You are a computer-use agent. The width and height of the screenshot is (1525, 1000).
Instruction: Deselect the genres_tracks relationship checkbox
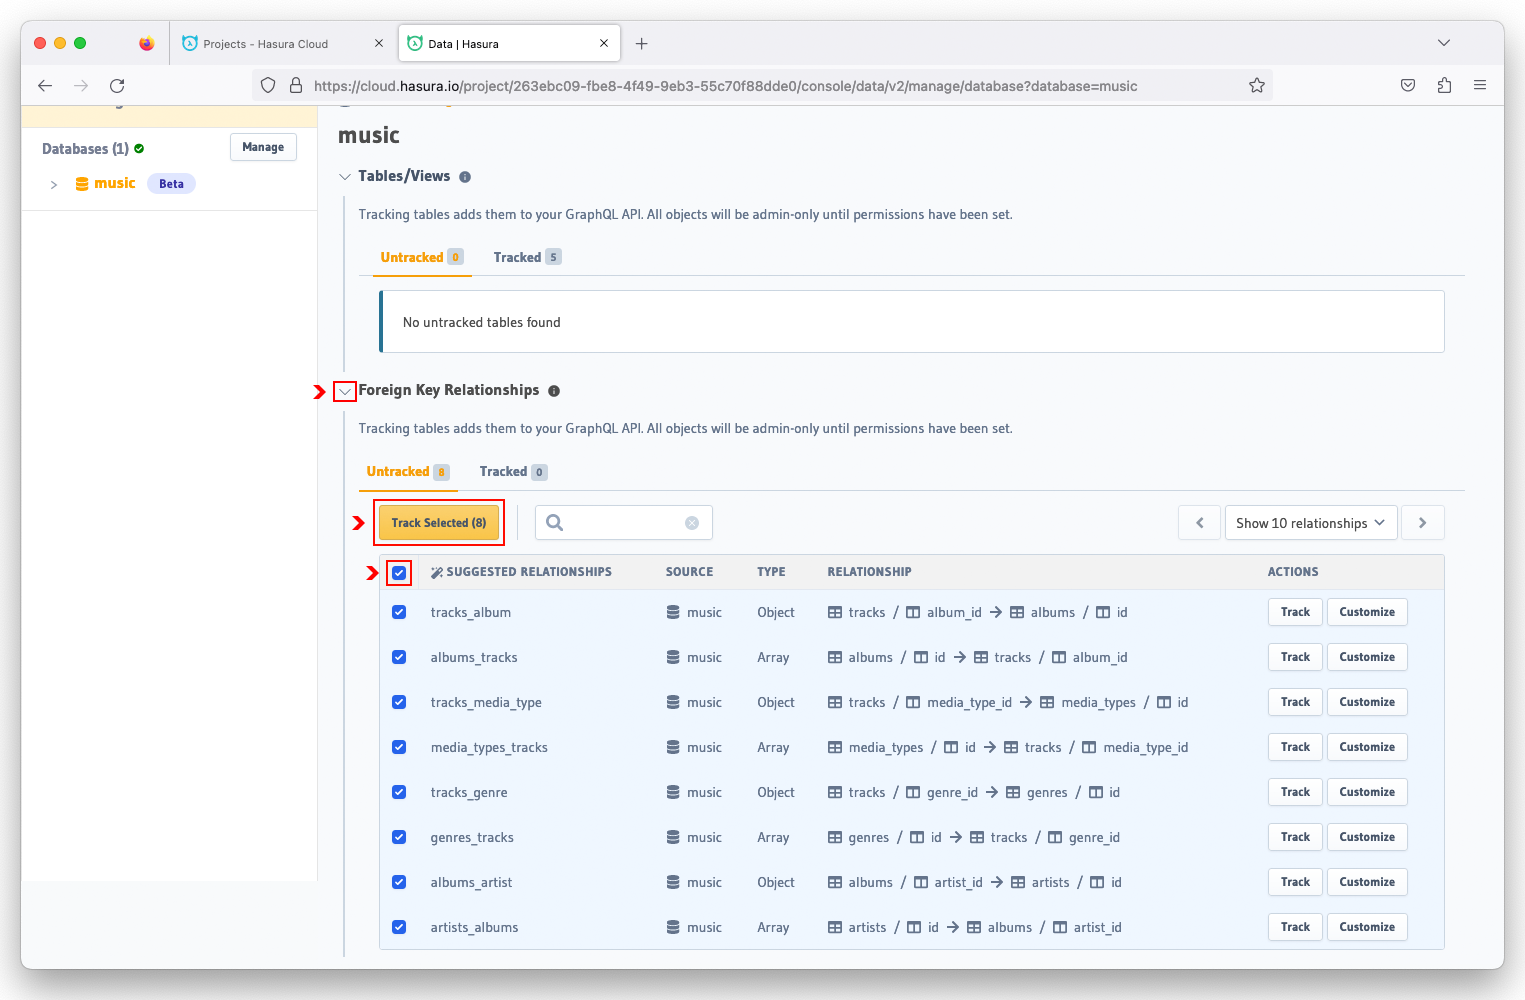pyautogui.click(x=399, y=837)
